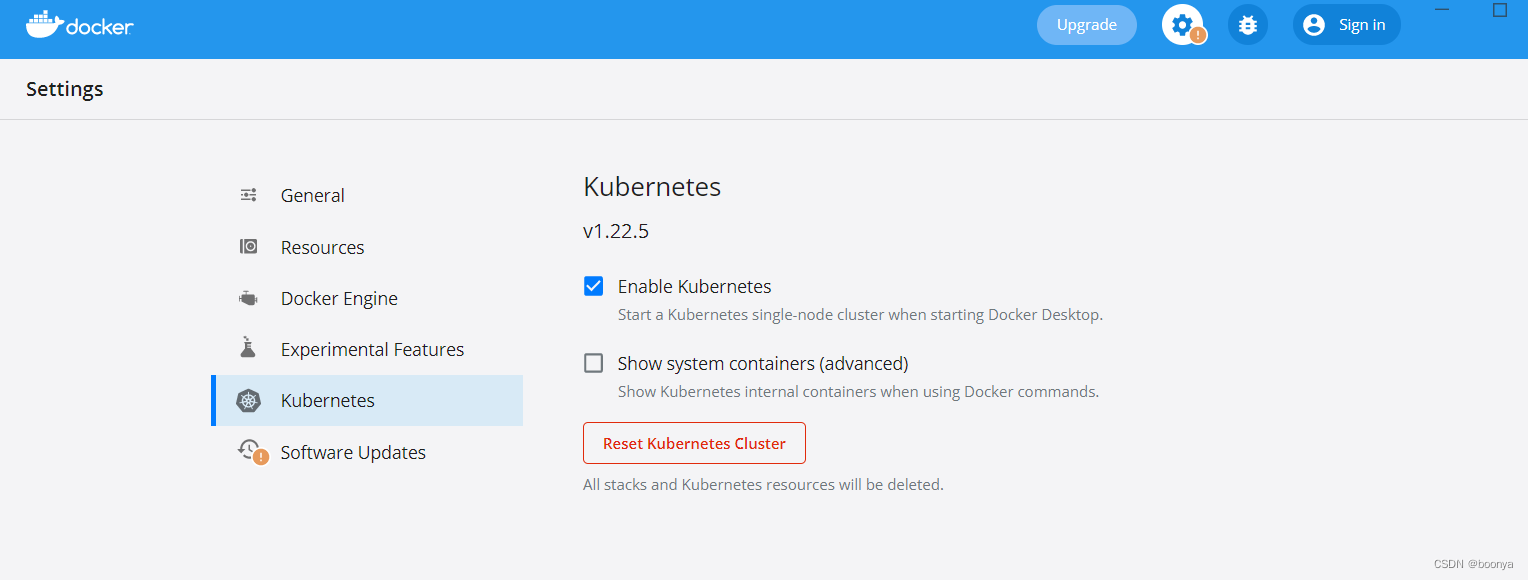Screen dimensions: 1528x580
Task: Click the Experimental Features flask icon
Action: (x=249, y=349)
